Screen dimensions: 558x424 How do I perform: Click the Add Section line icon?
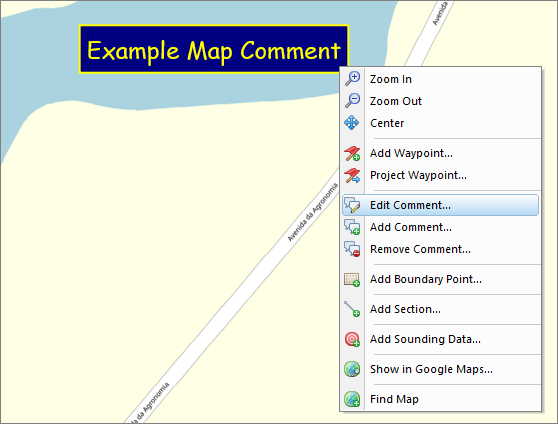point(352,309)
